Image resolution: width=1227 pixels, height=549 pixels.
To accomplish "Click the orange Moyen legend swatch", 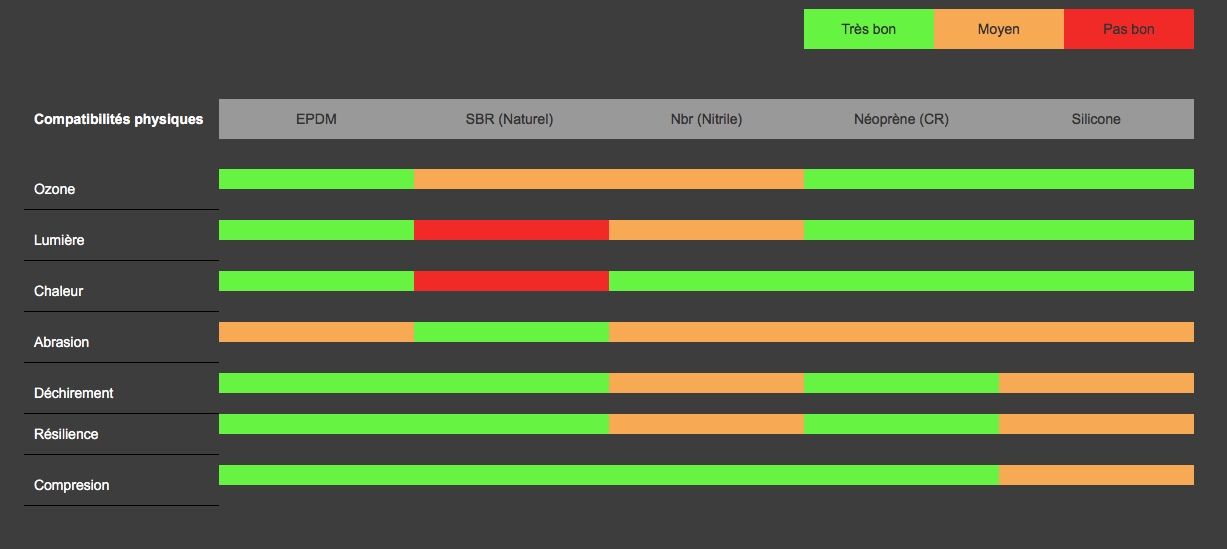I will (x=998, y=29).
